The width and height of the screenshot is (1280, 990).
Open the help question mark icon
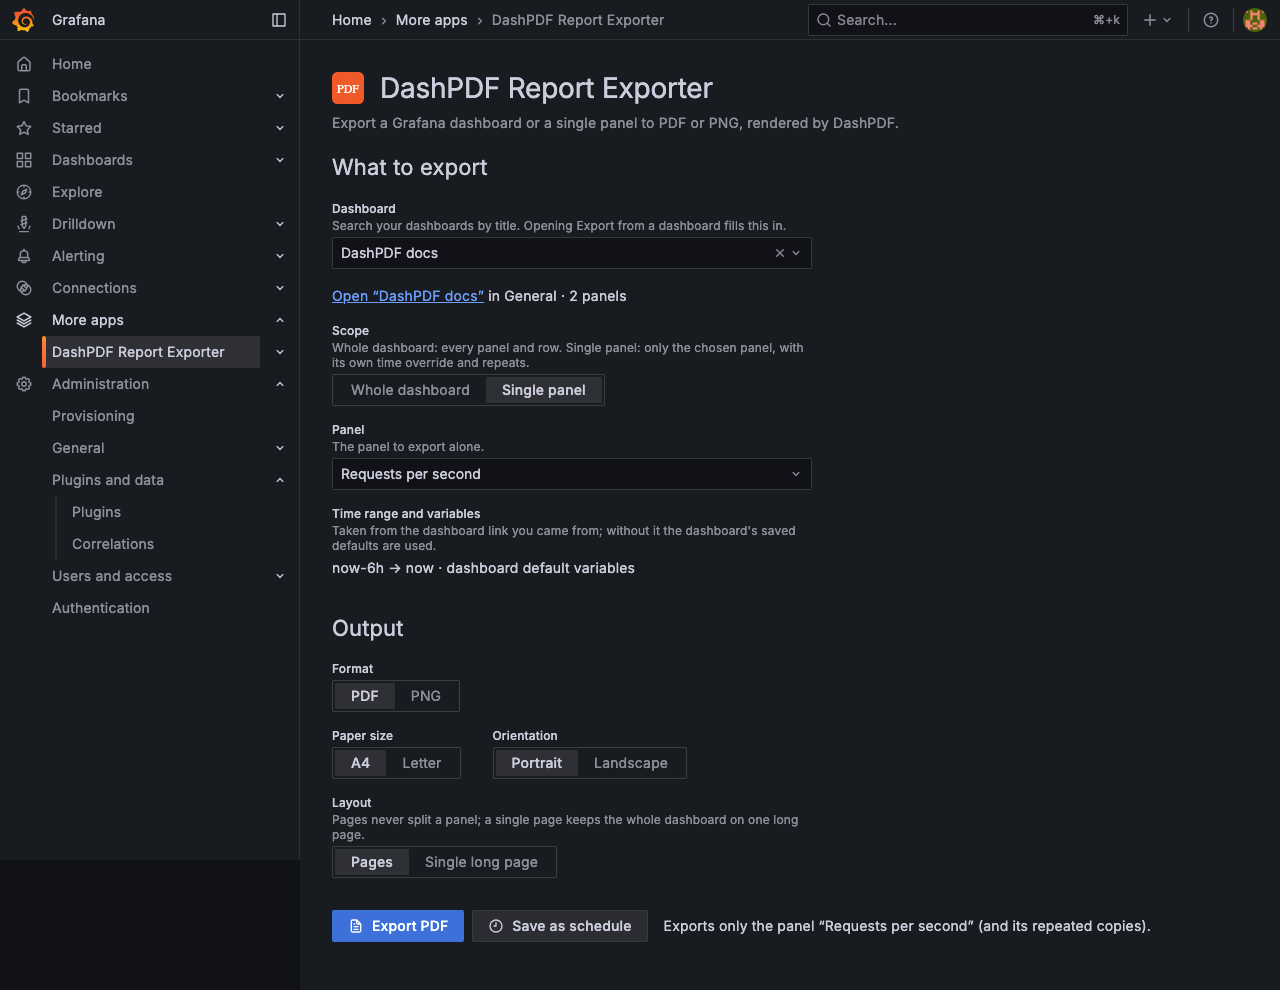[1211, 20]
